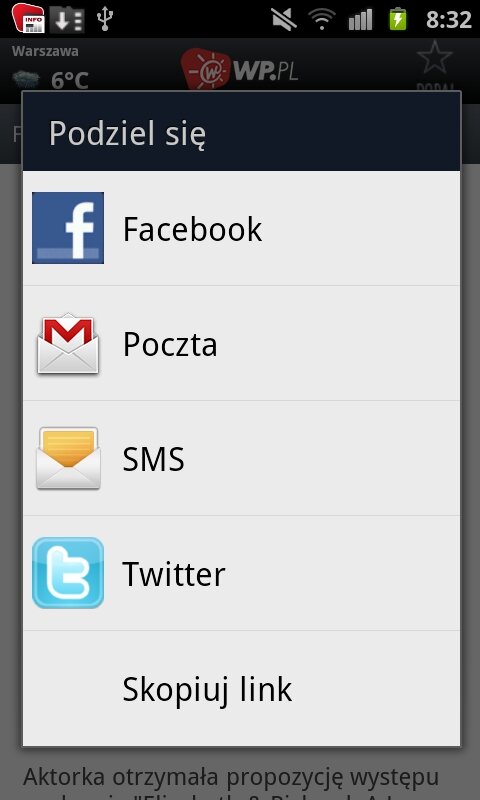Tap the Wi-Fi signal icon
480x800 pixels.
321,19
